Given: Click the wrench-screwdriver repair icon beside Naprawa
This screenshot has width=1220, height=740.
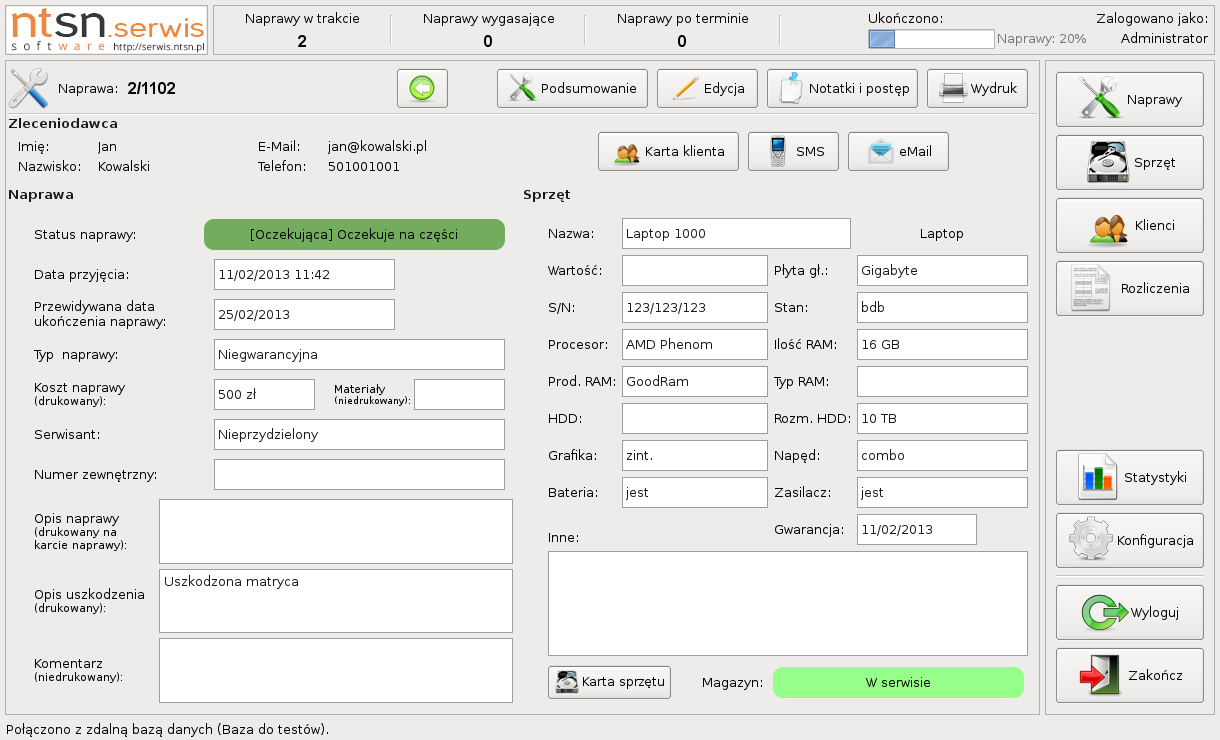Looking at the screenshot, I should pos(28,88).
